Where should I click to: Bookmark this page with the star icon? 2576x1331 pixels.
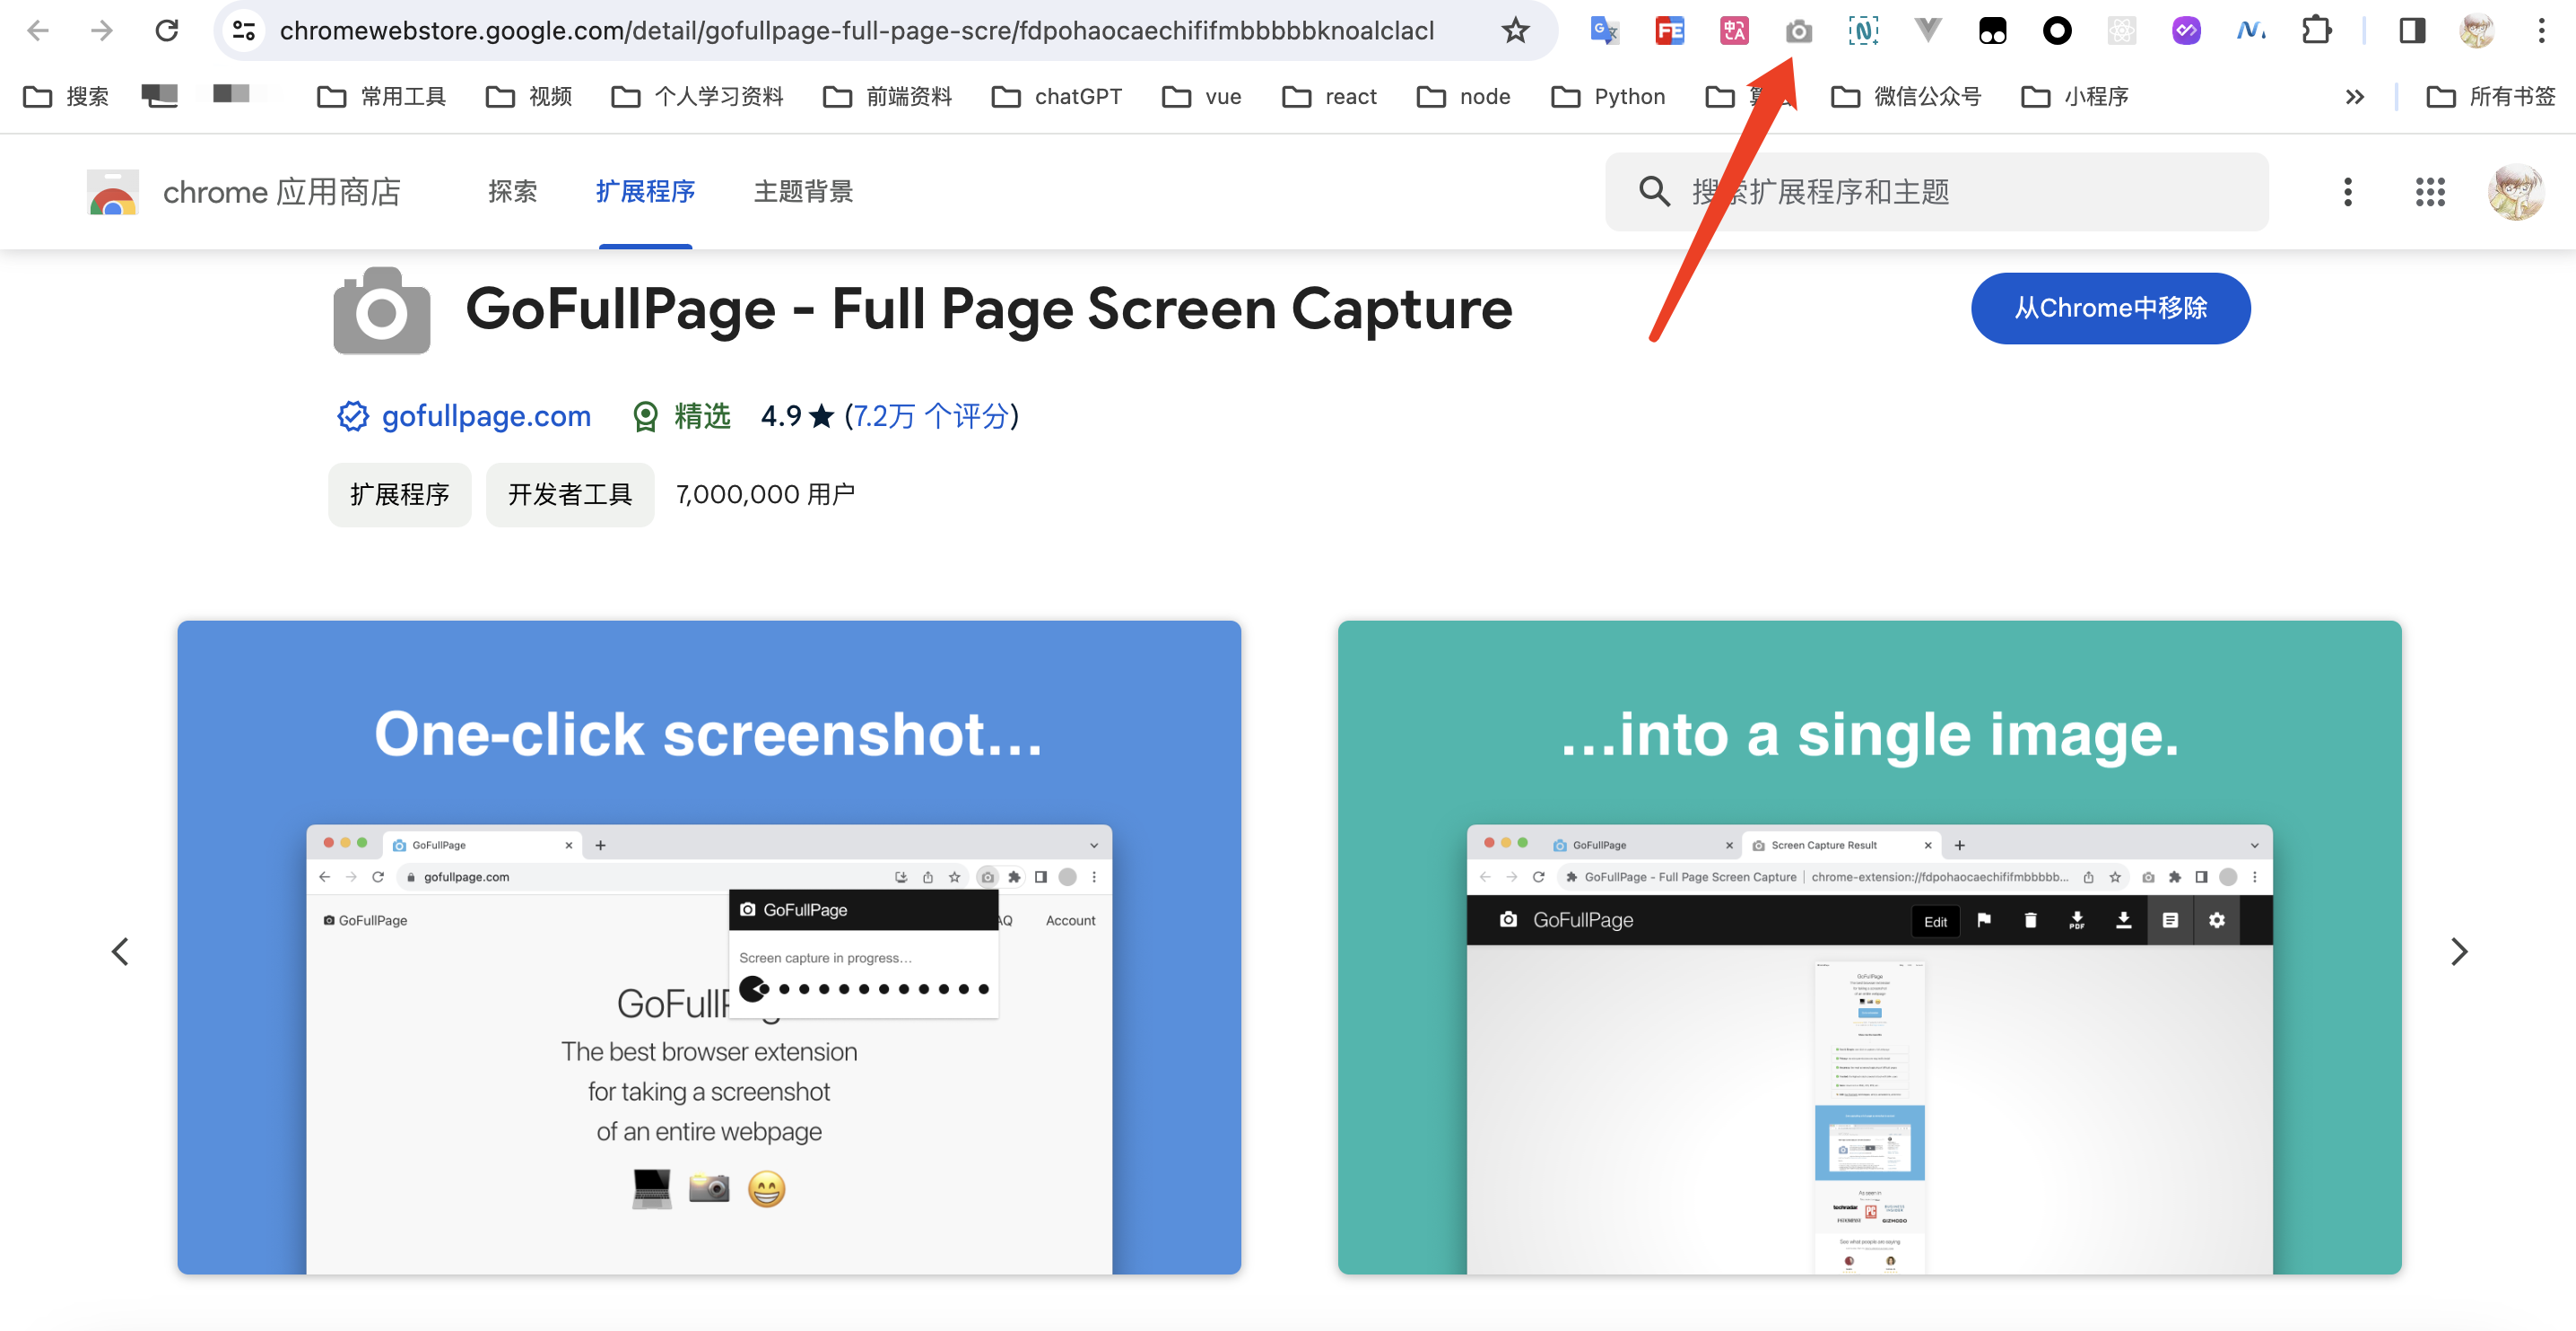pos(1516,31)
